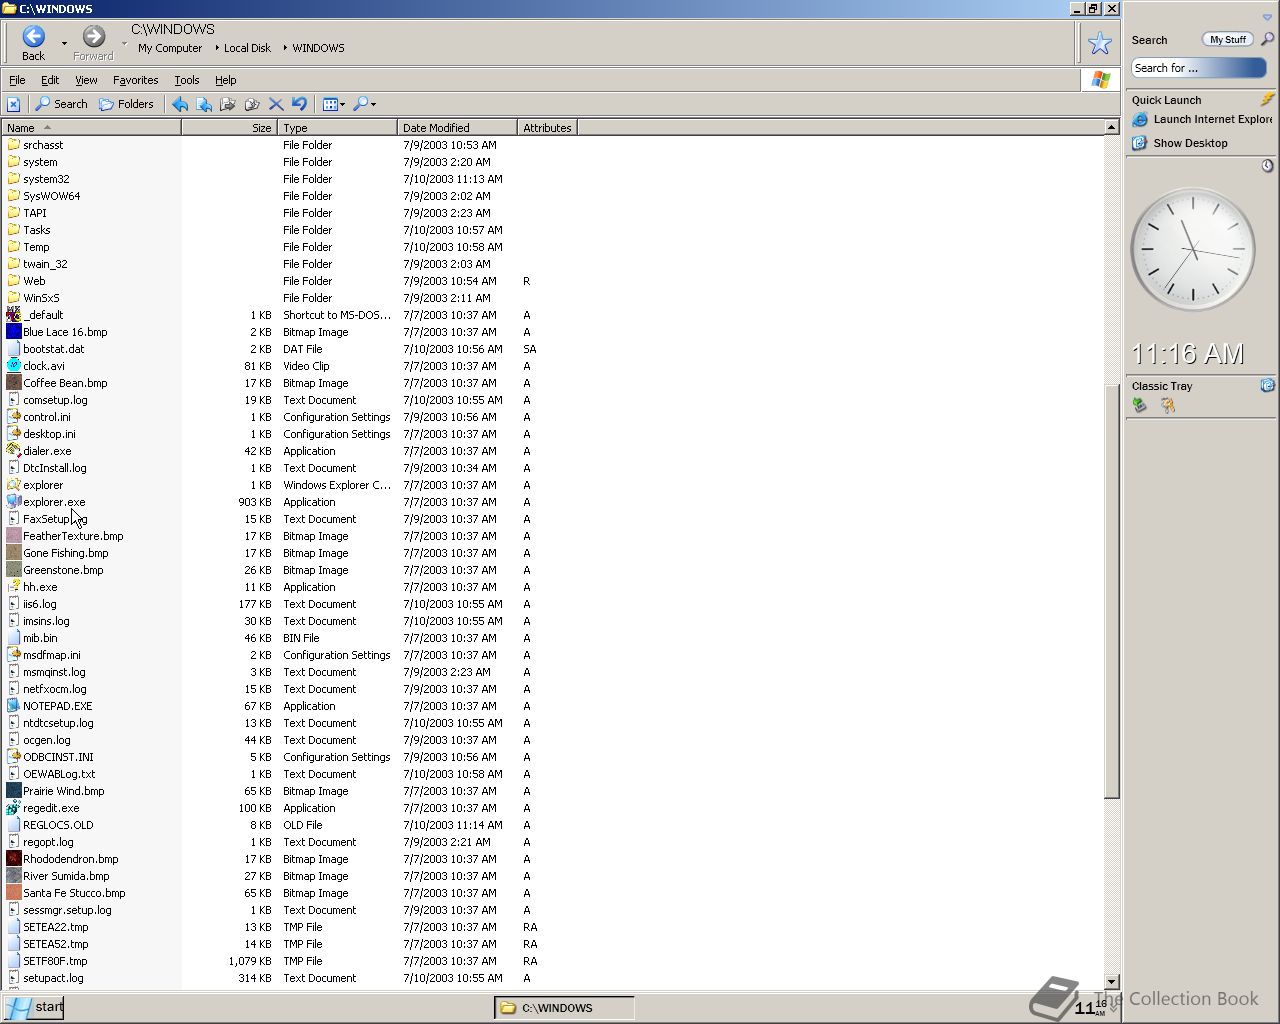Open the favorites star icon

[x=1100, y=43]
